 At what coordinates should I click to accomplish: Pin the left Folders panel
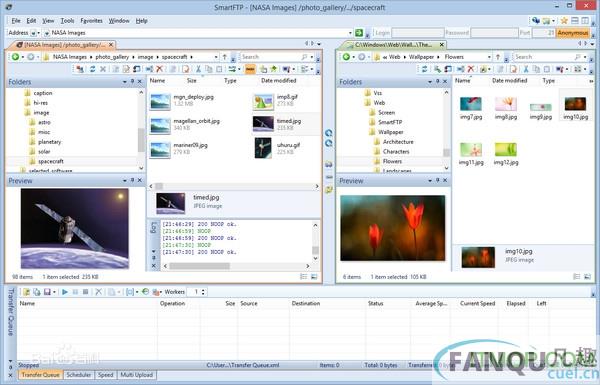click(132, 82)
